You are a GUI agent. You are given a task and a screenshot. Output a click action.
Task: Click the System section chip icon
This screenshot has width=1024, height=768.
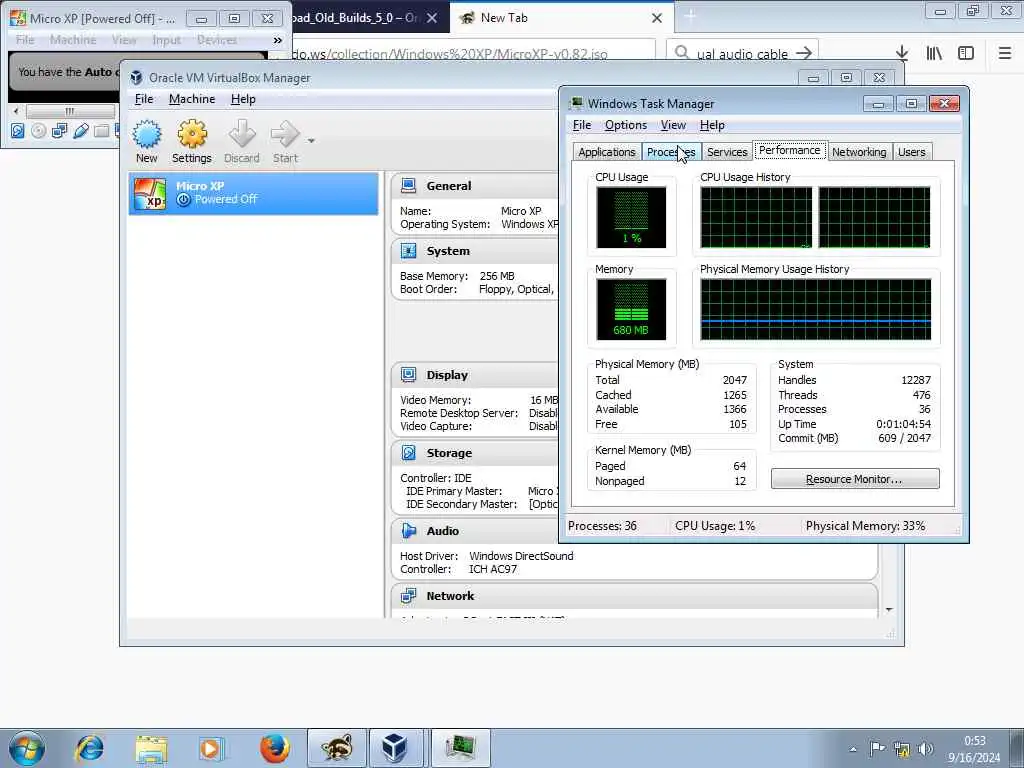pyautogui.click(x=409, y=251)
